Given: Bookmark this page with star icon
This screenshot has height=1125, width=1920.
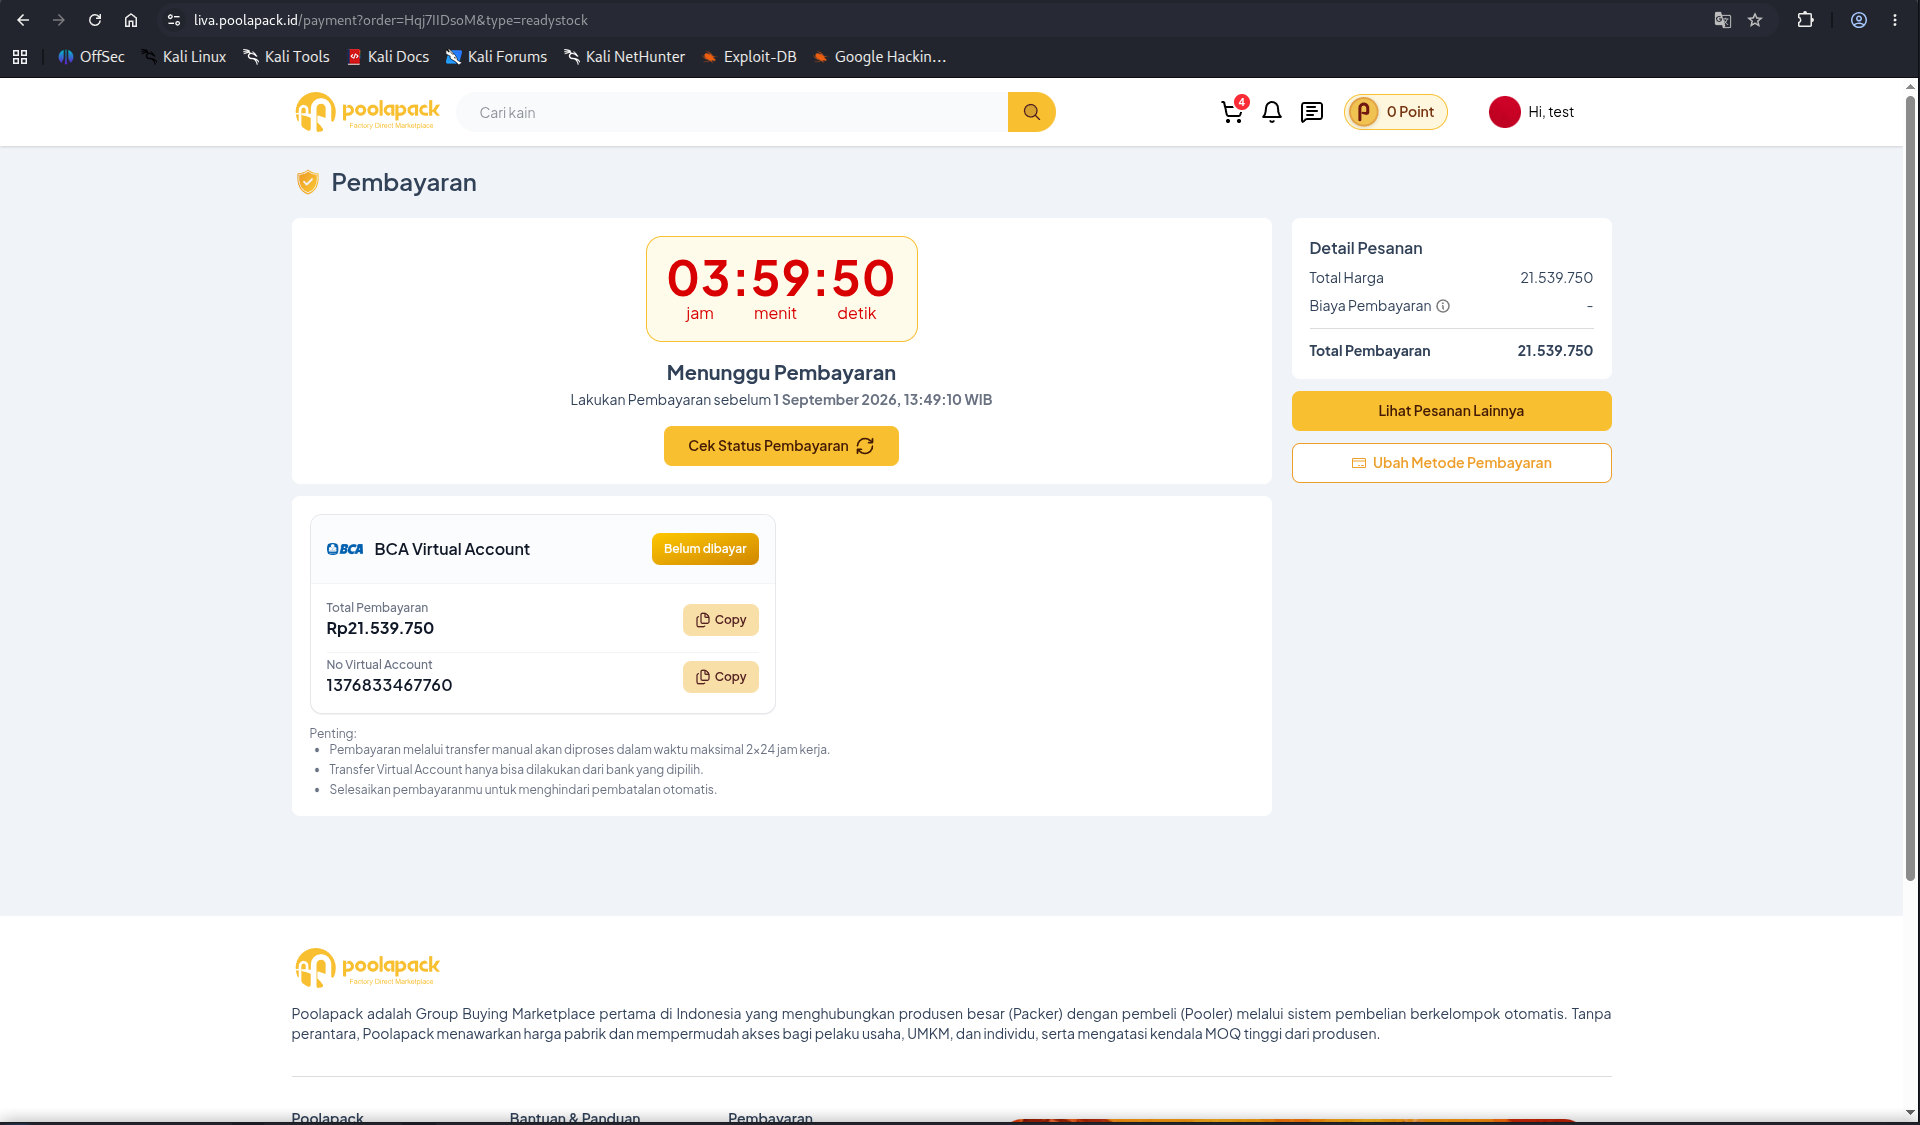Looking at the screenshot, I should pos(1755,20).
